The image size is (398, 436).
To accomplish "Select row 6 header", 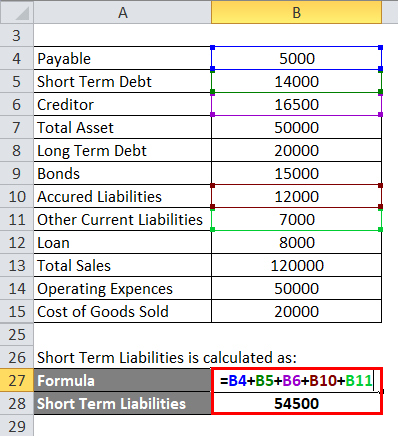I will click(17, 104).
